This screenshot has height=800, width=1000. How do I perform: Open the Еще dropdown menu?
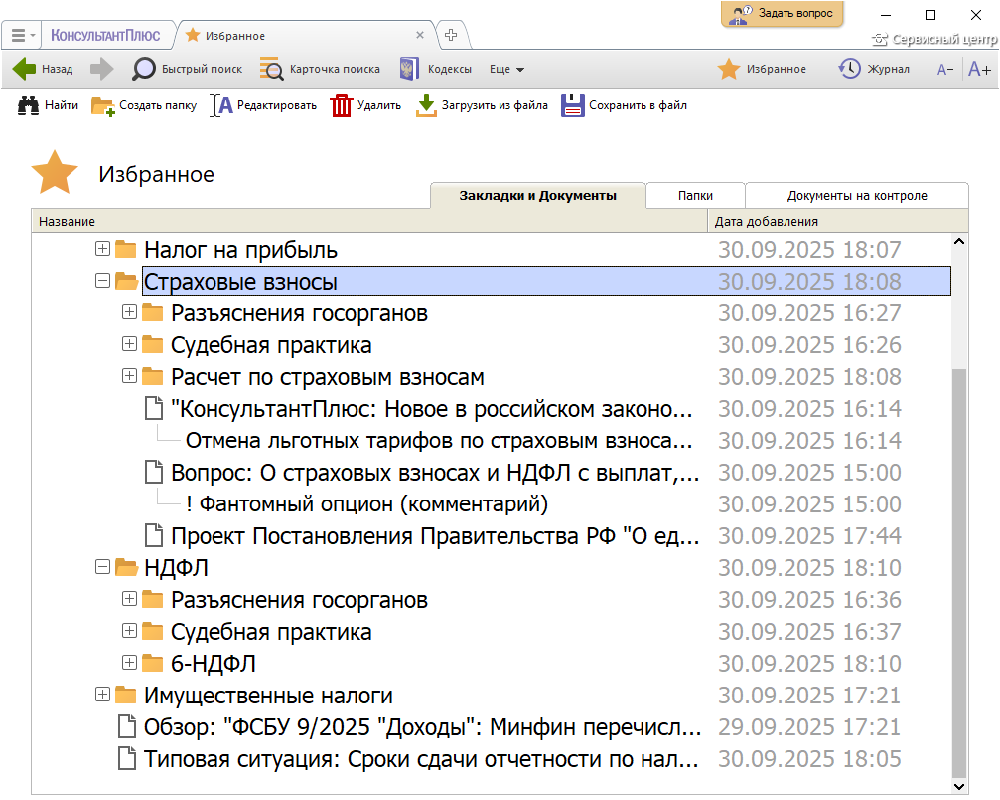point(507,69)
